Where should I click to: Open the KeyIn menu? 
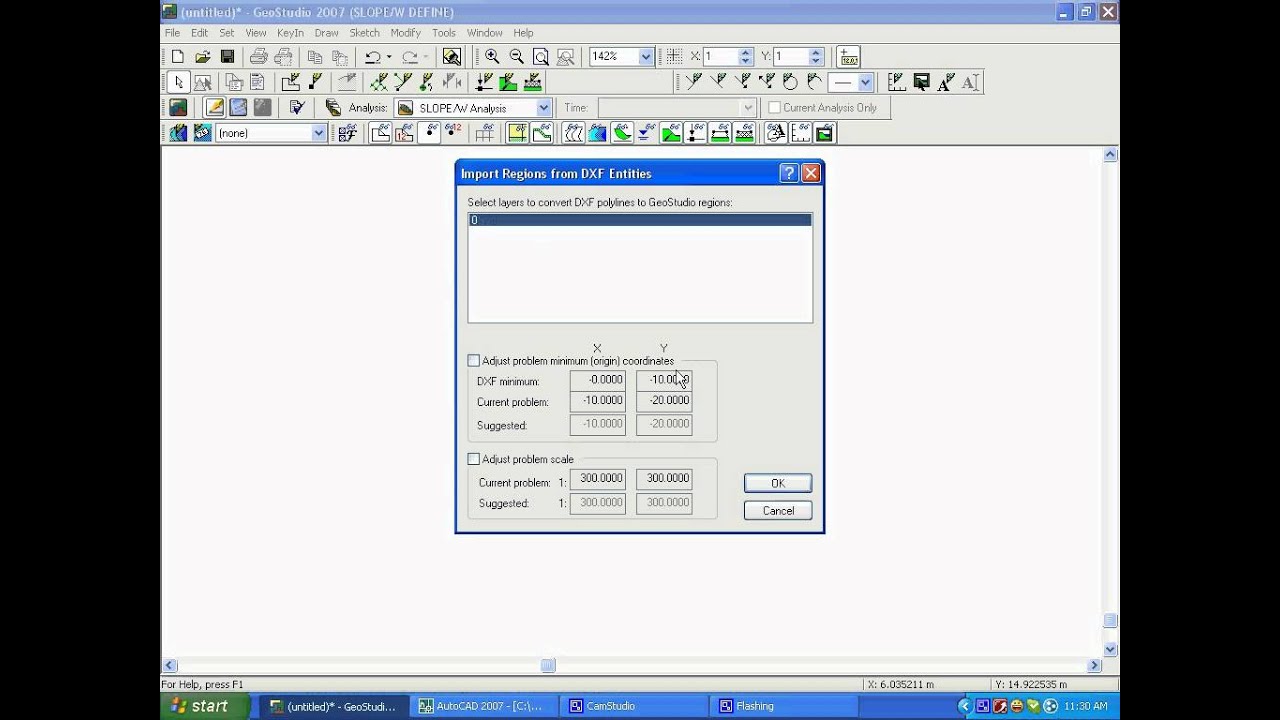[290, 33]
